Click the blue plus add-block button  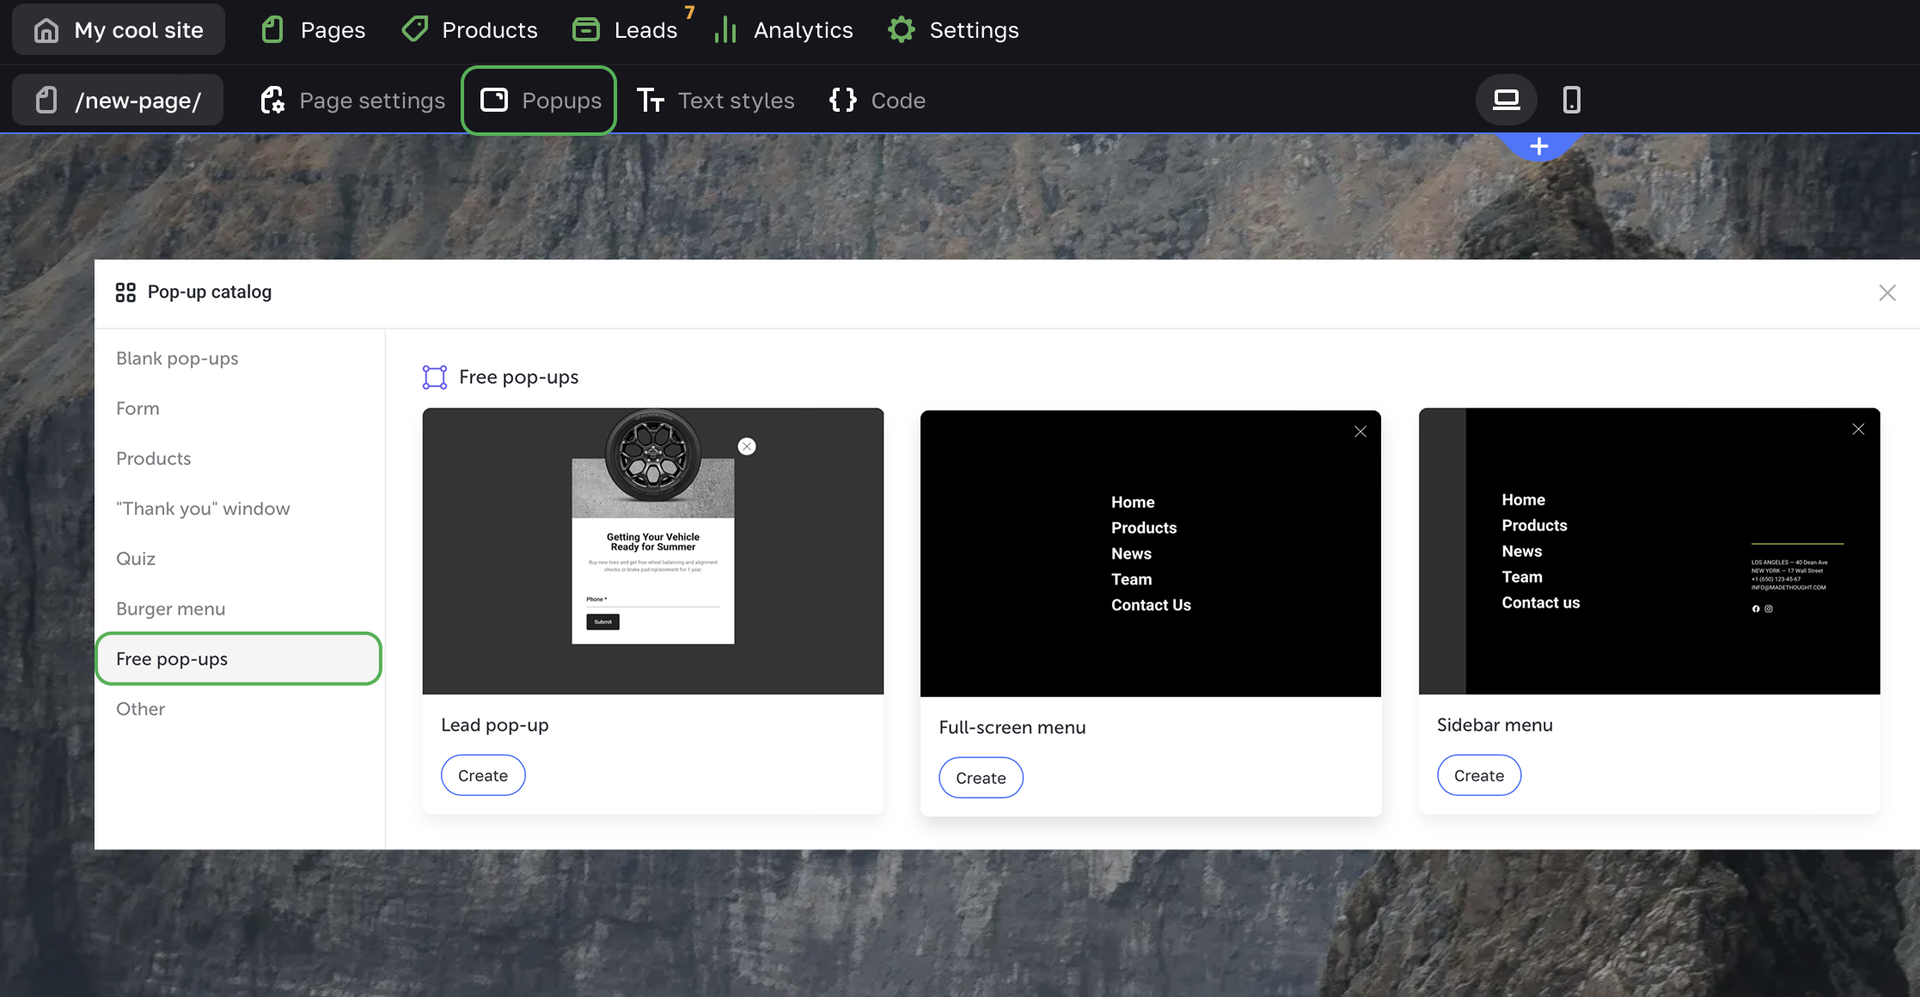1539,147
